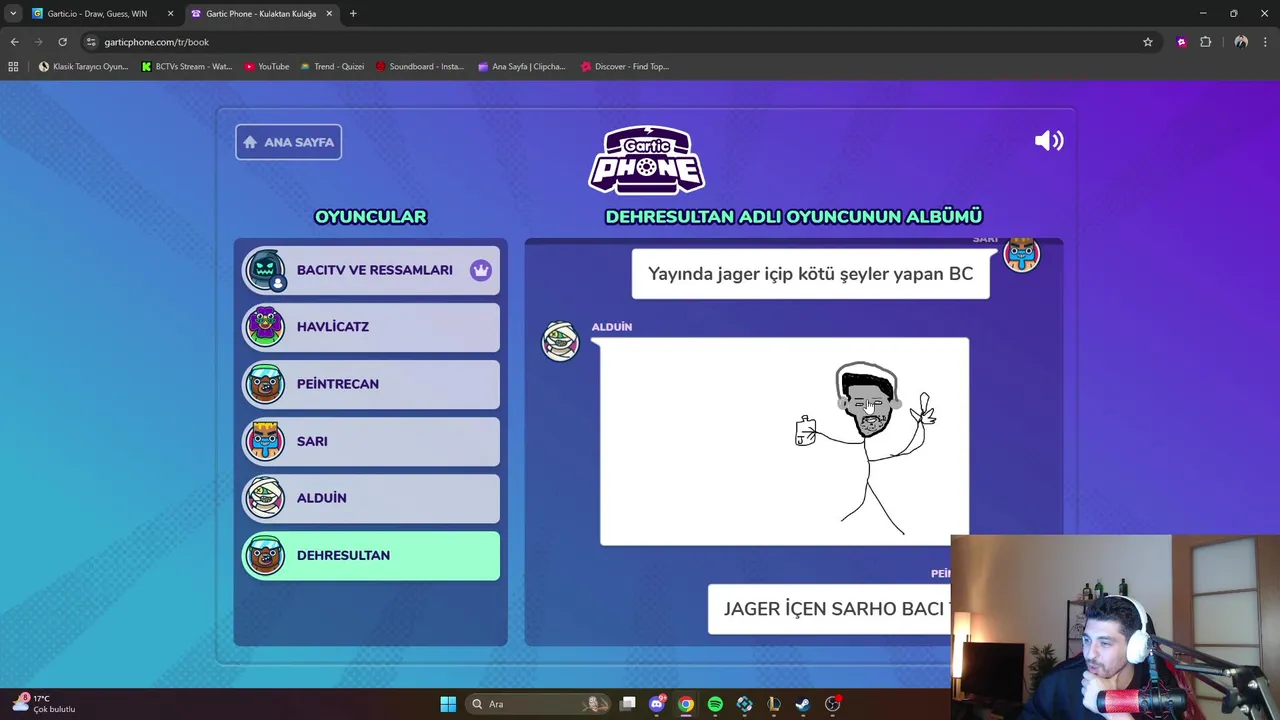Click taskbar search box Ara
The height and width of the screenshot is (720, 1280).
pos(540,704)
